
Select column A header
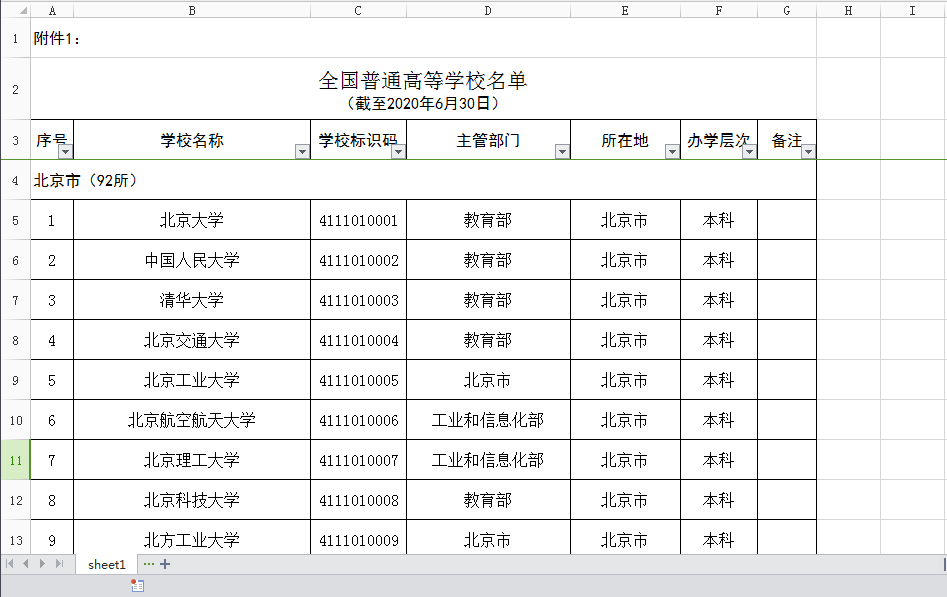[52, 10]
